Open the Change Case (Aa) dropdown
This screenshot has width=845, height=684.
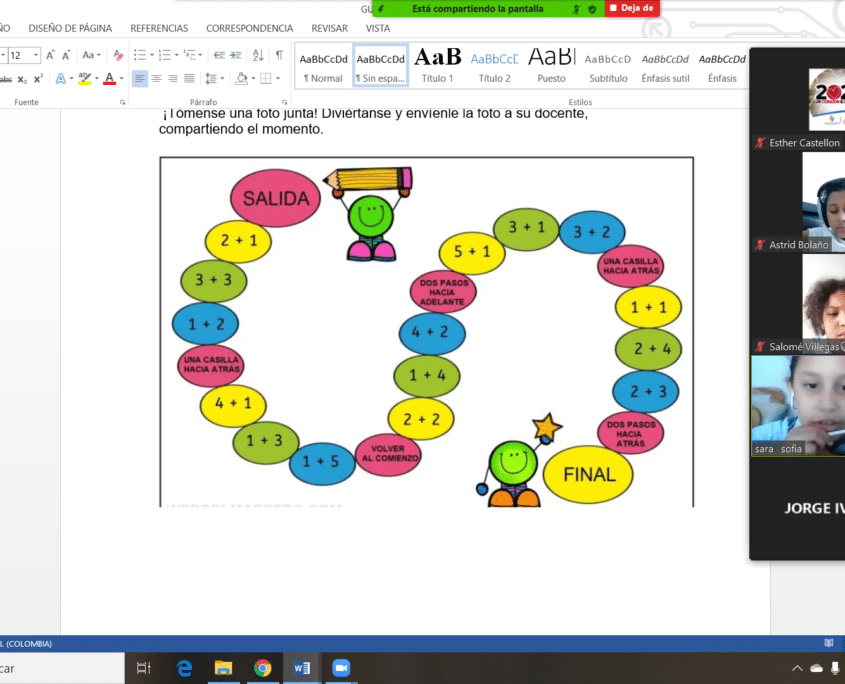91,55
